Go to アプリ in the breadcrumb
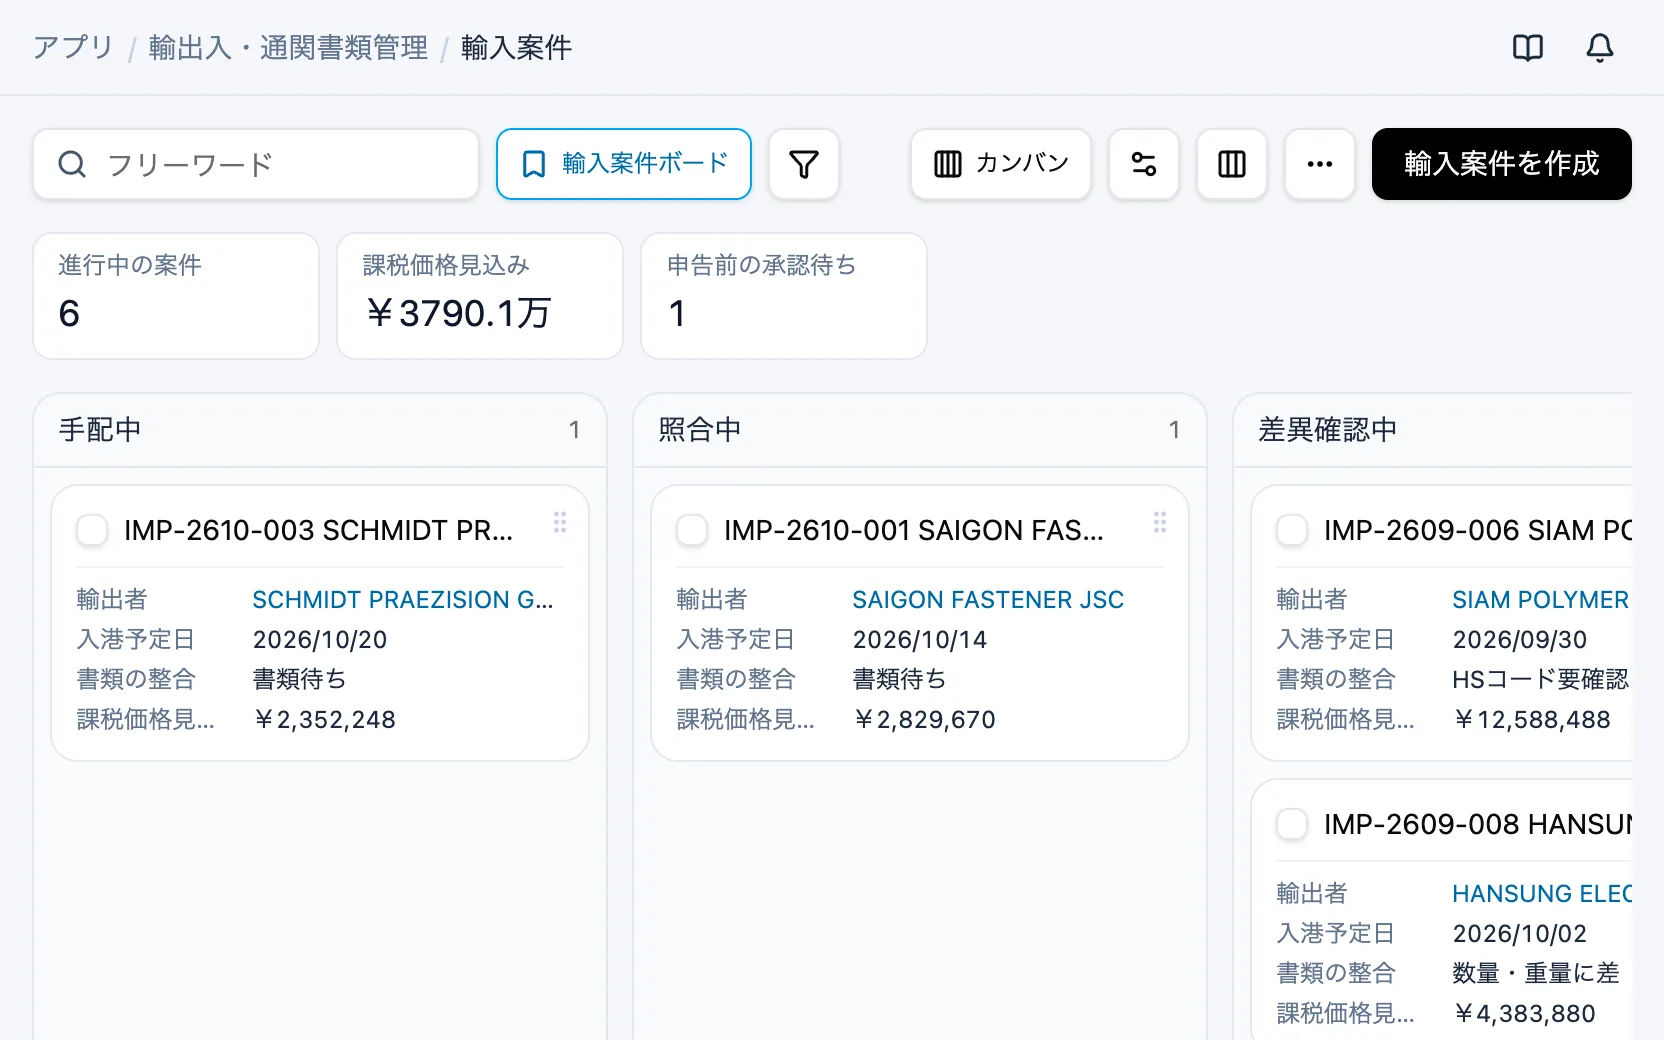The height and width of the screenshot is (1040, 1664). (73, 47)
